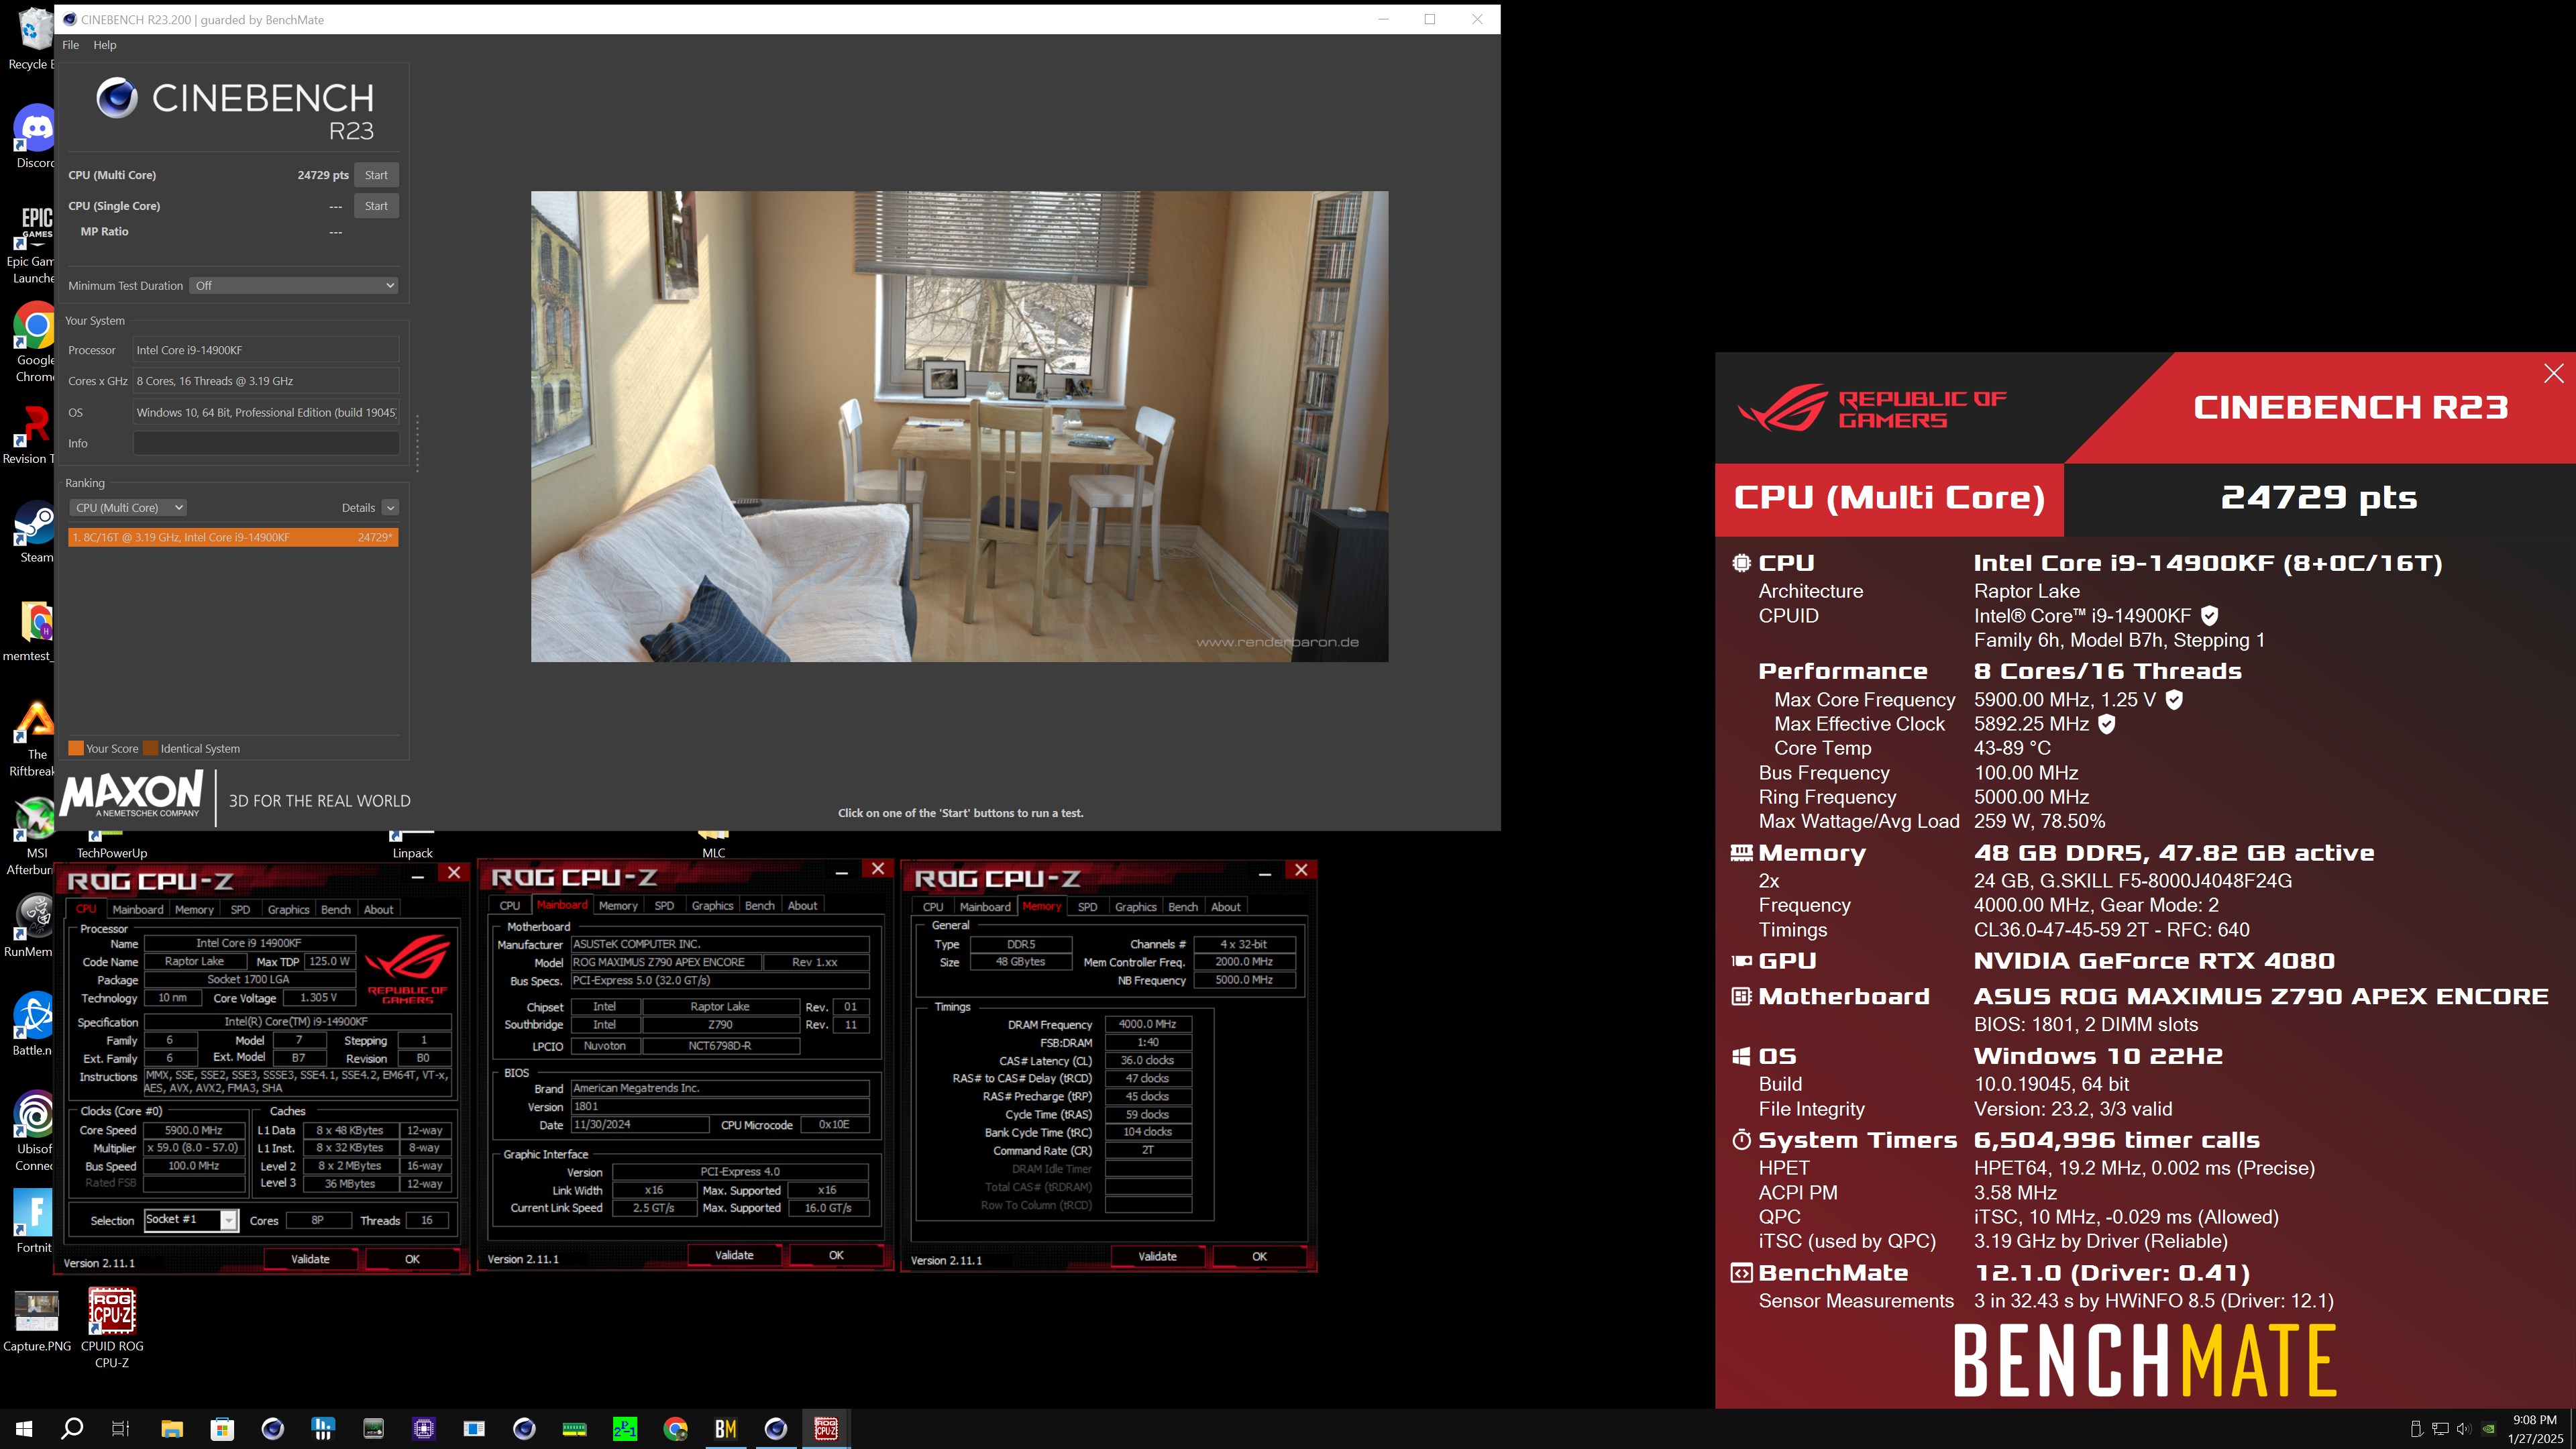The image size is (2576, 1449).
Task: Open taskbar Search
Action: pos(72,1429)
